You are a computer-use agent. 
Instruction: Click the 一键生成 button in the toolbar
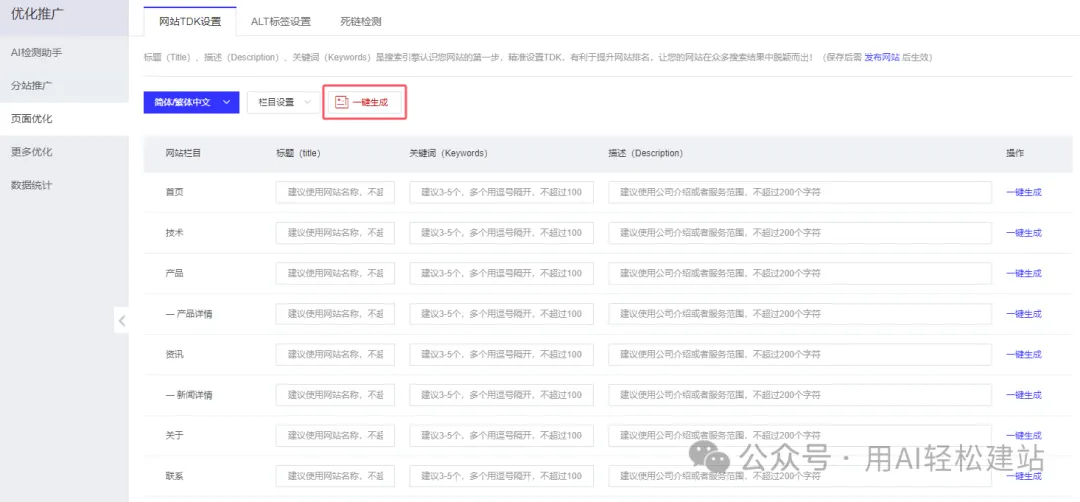point(364,102)
